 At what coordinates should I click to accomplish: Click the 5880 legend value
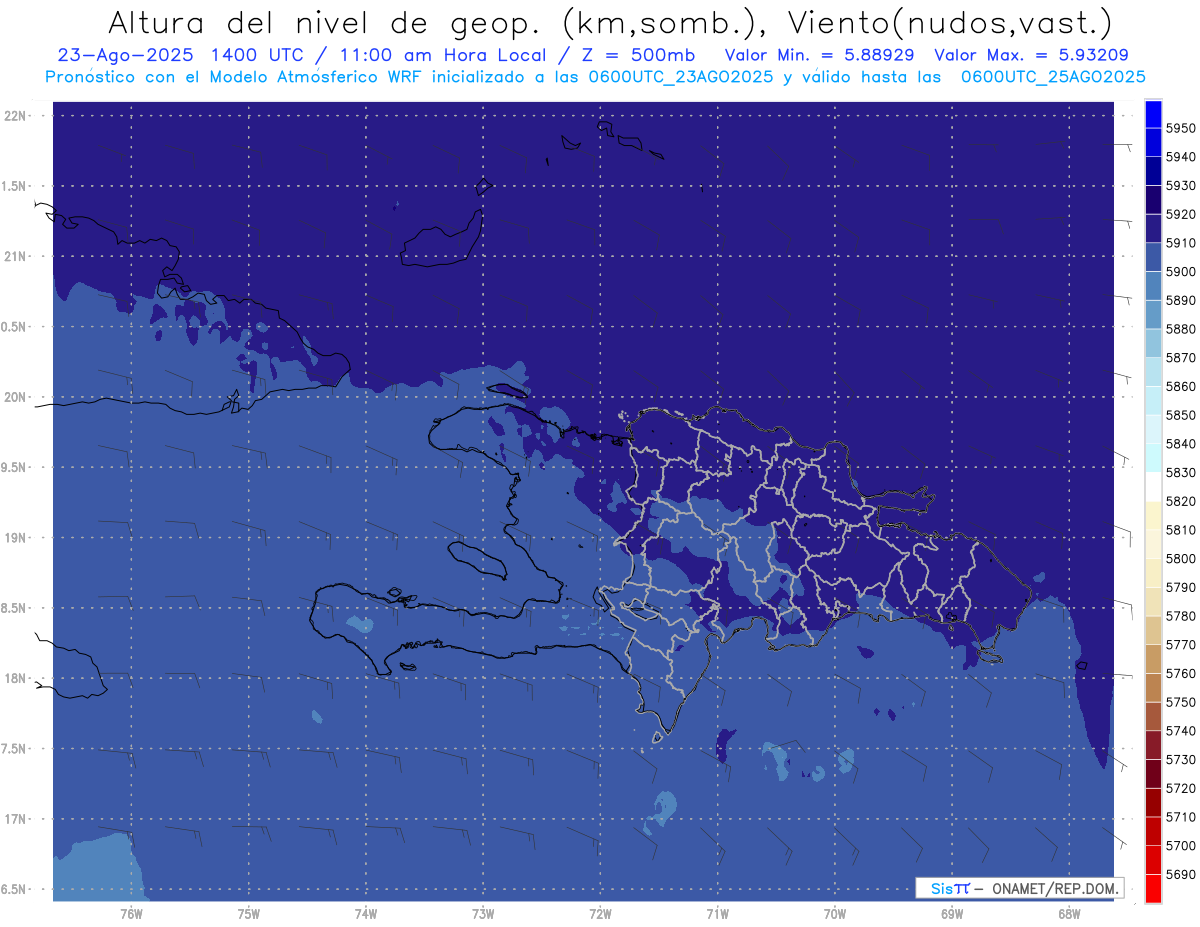tap(1181, 329)
